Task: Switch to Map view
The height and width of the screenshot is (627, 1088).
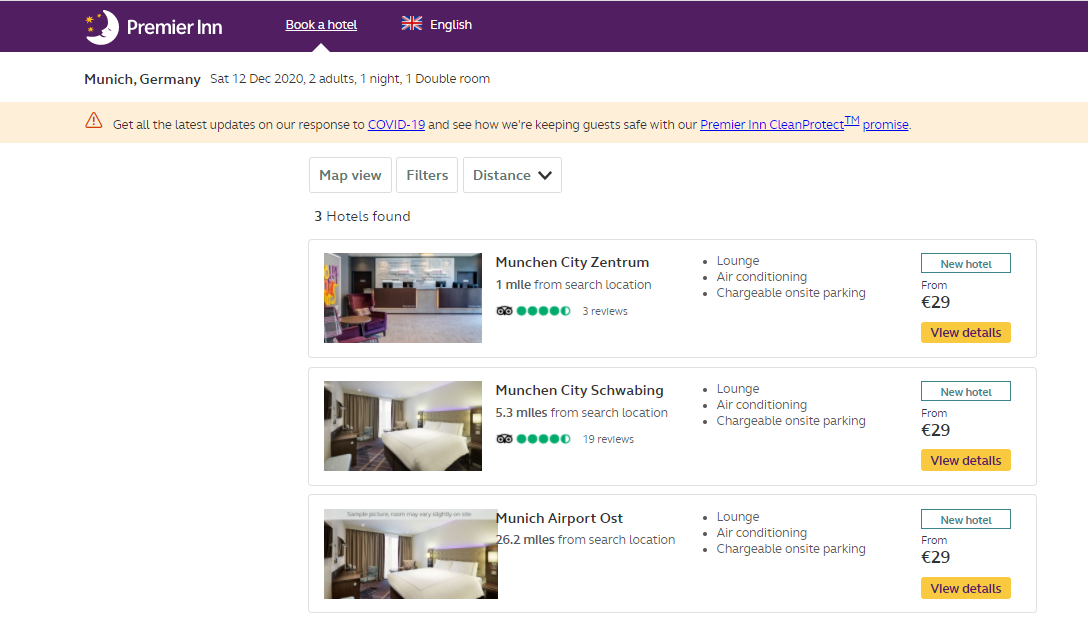Action: [350, 175]
